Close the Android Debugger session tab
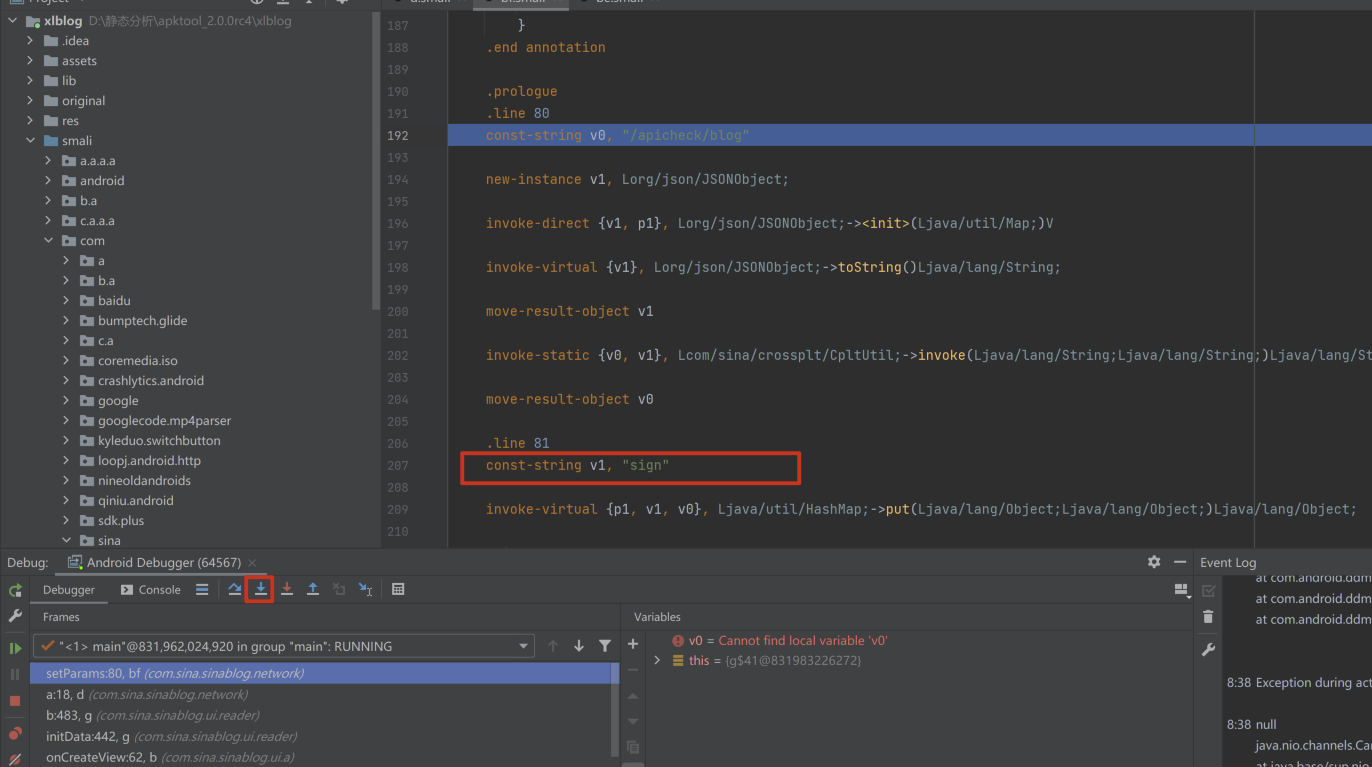This screenshot has height=767, width=1372. [252, 563]
